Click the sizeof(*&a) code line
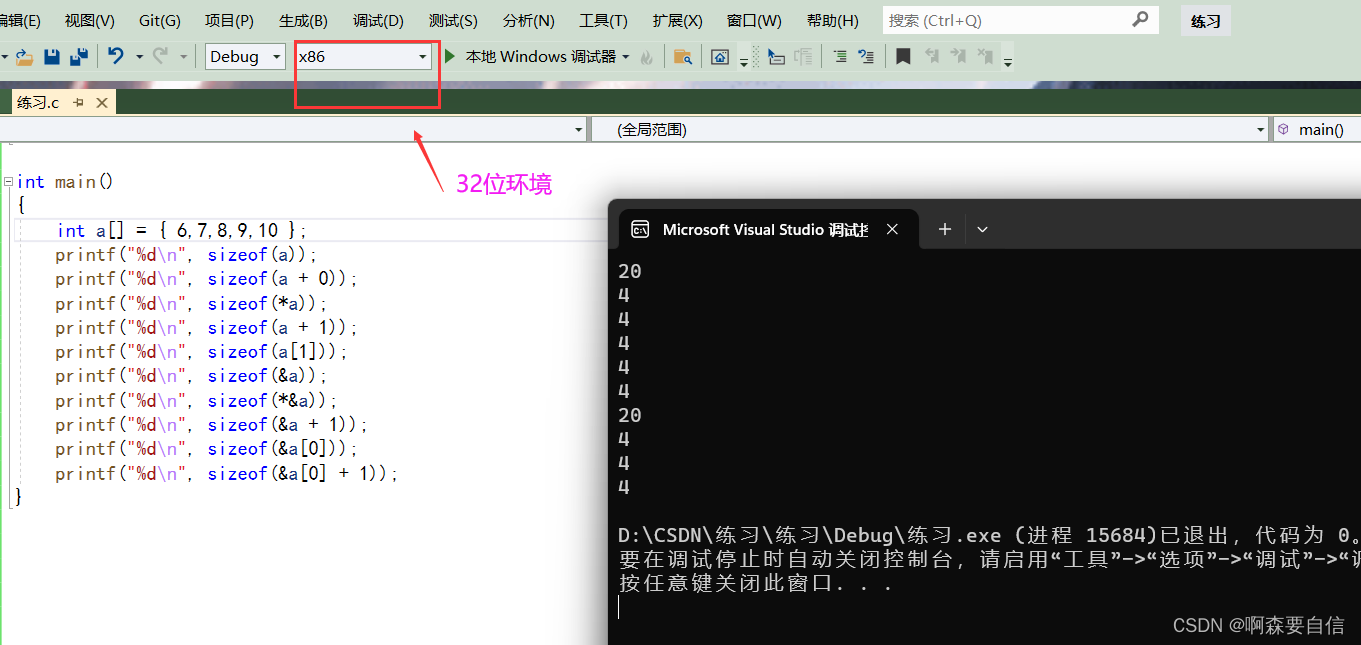Screen dimensions: 1361x645 191,401
